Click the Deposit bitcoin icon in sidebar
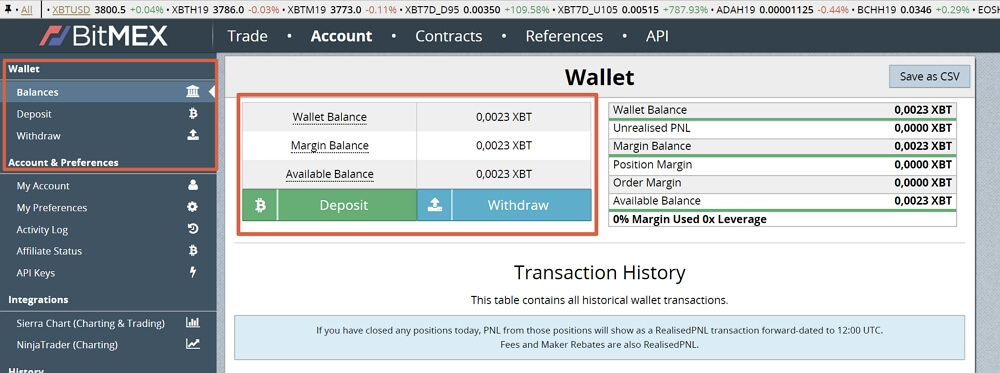Image resolution: width=1000 pixels, height=373 pixels. point(193,113)
